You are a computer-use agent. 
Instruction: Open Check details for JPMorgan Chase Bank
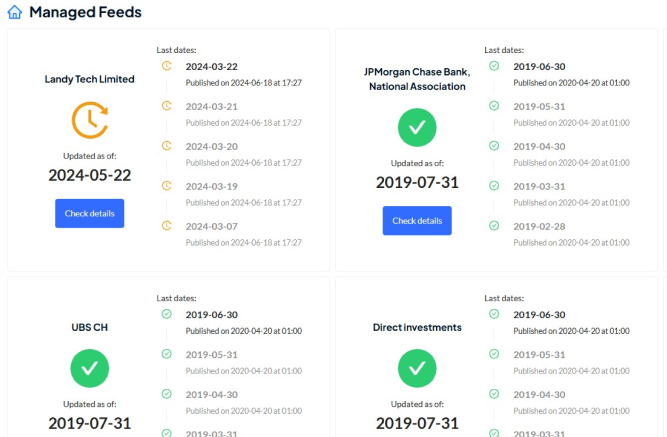(x=417, y=220)
